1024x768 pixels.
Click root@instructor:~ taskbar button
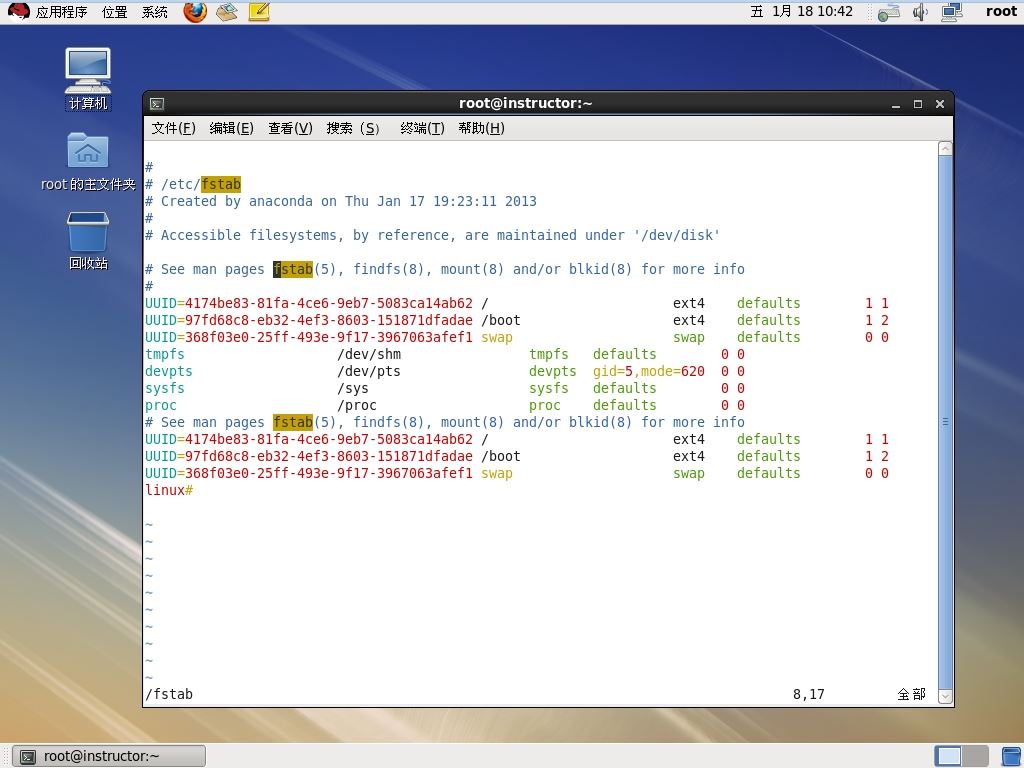click(x=110, y=756)
